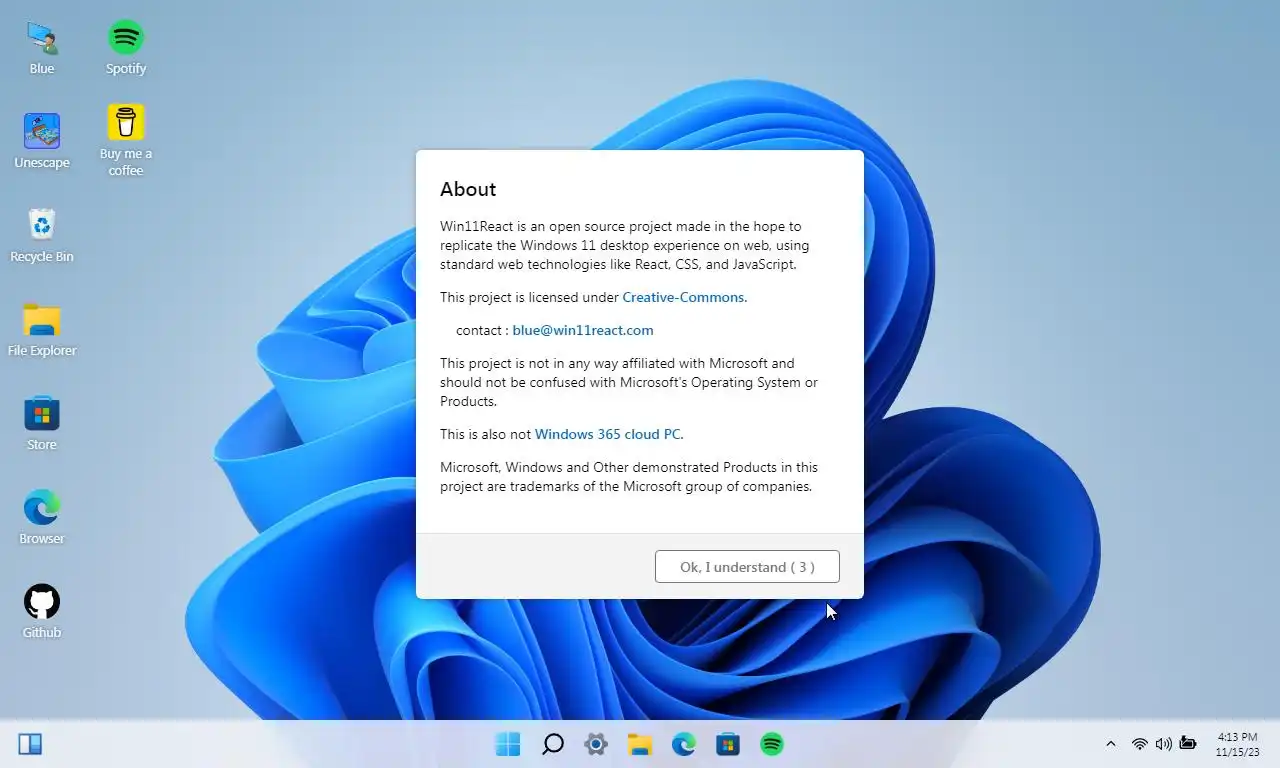Select the Recycle Bin icon
1280x768 pixels.
42,235
